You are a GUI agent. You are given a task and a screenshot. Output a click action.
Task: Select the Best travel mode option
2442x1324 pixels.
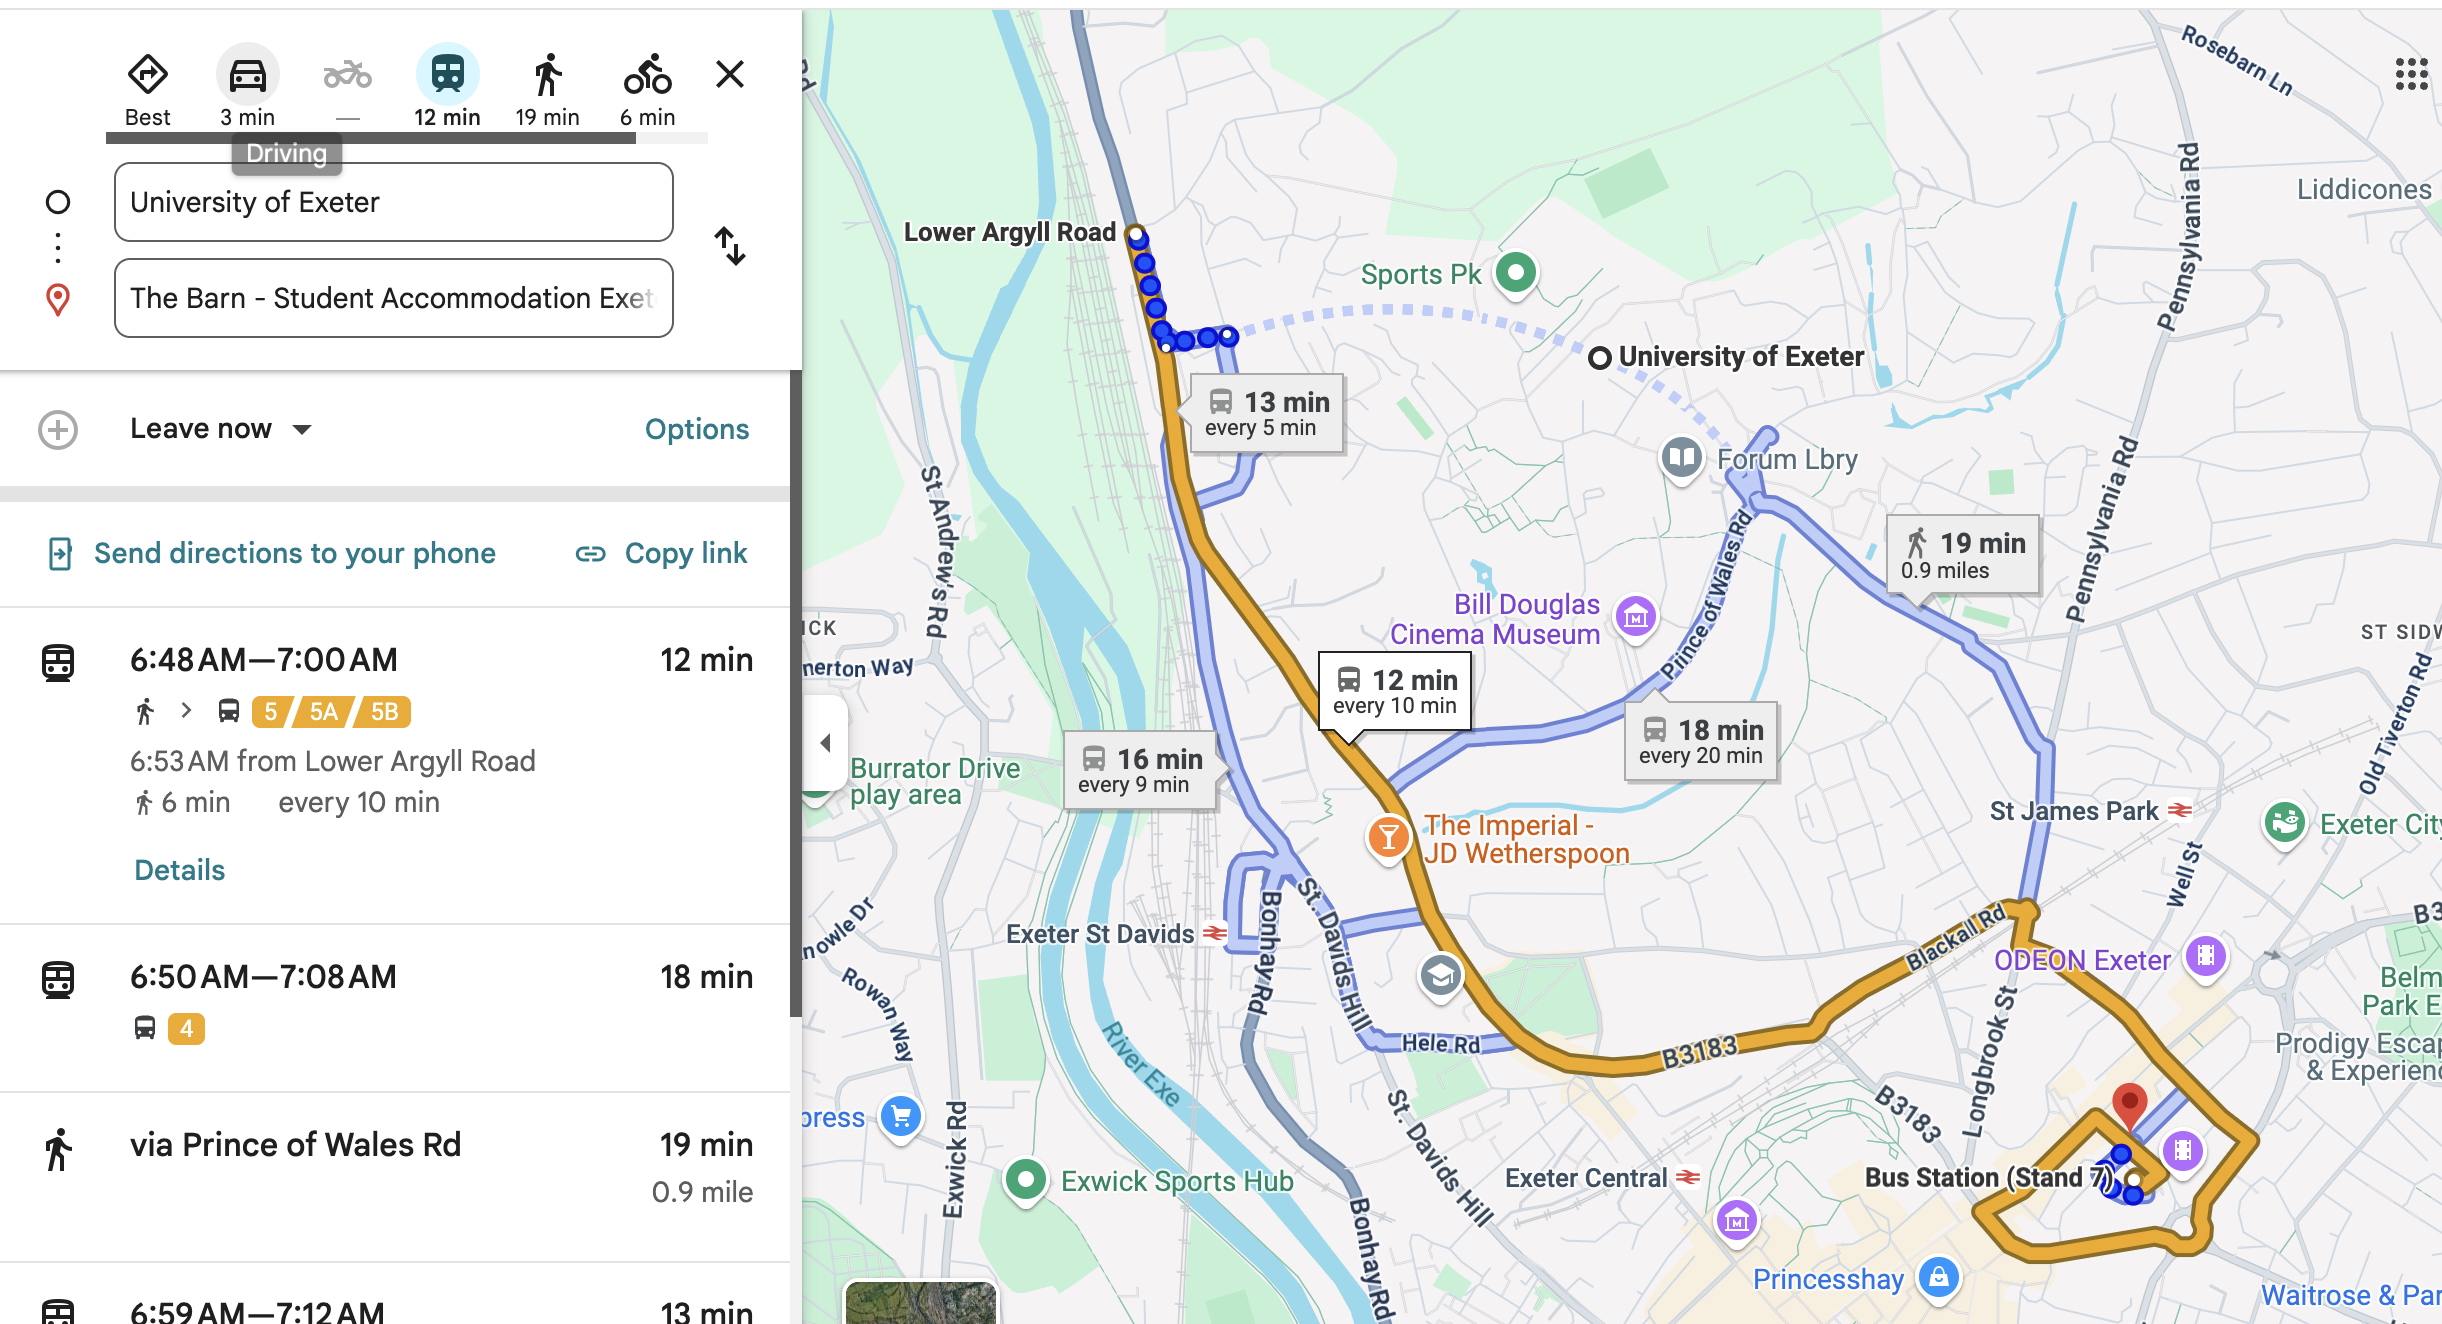point(147,75)
